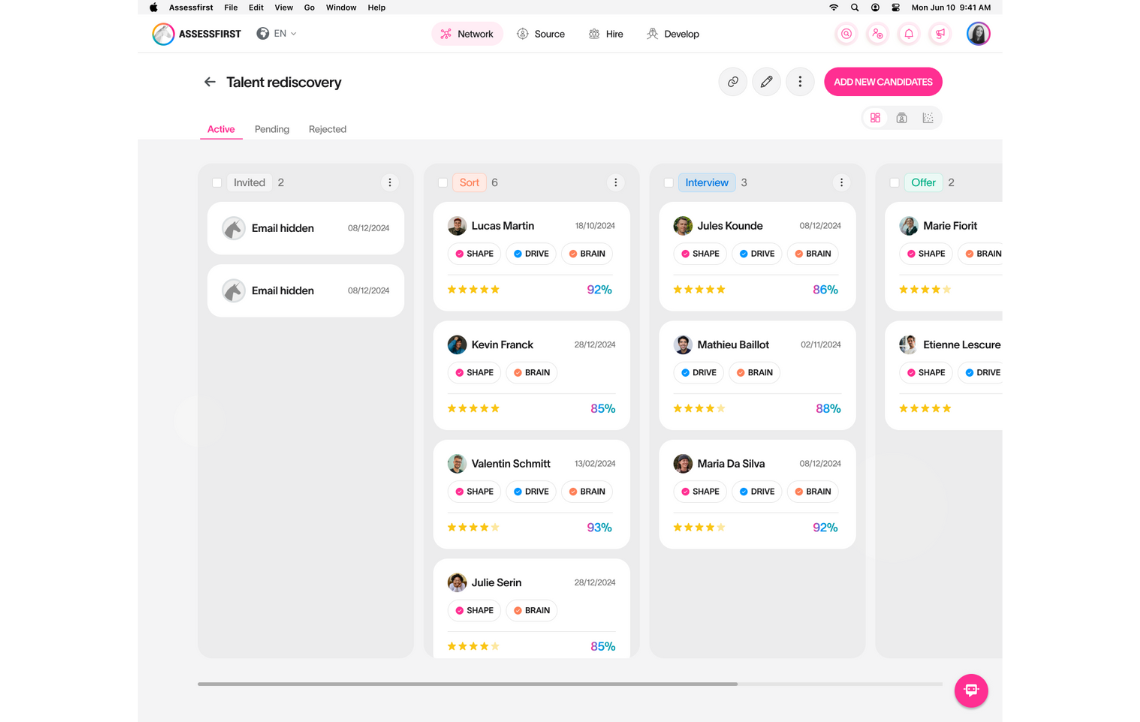Check the Sort column checkbox
This screenshot has height=722, width=1140.
(443, 183)
